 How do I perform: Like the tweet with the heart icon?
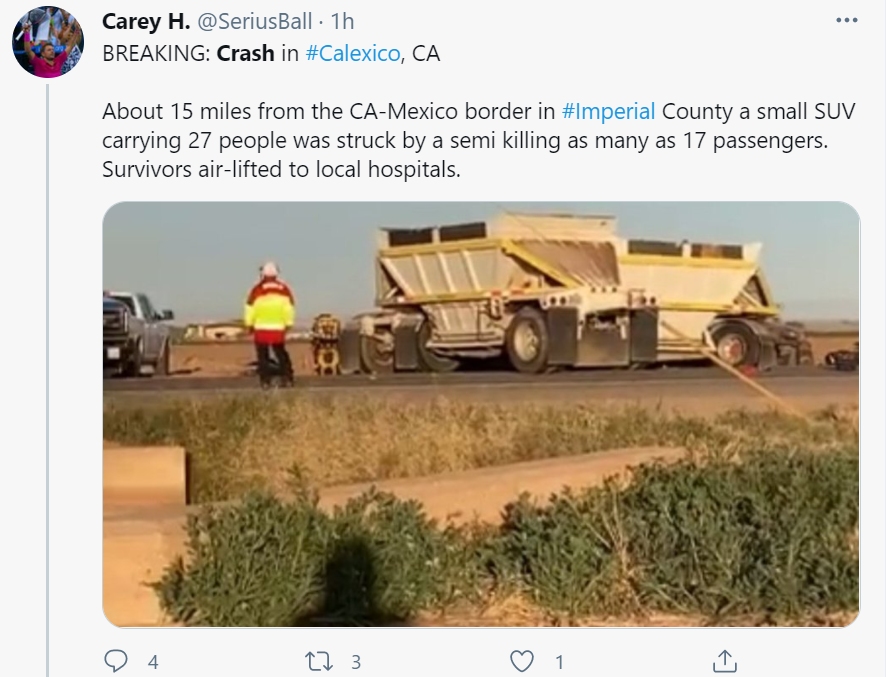522,661
